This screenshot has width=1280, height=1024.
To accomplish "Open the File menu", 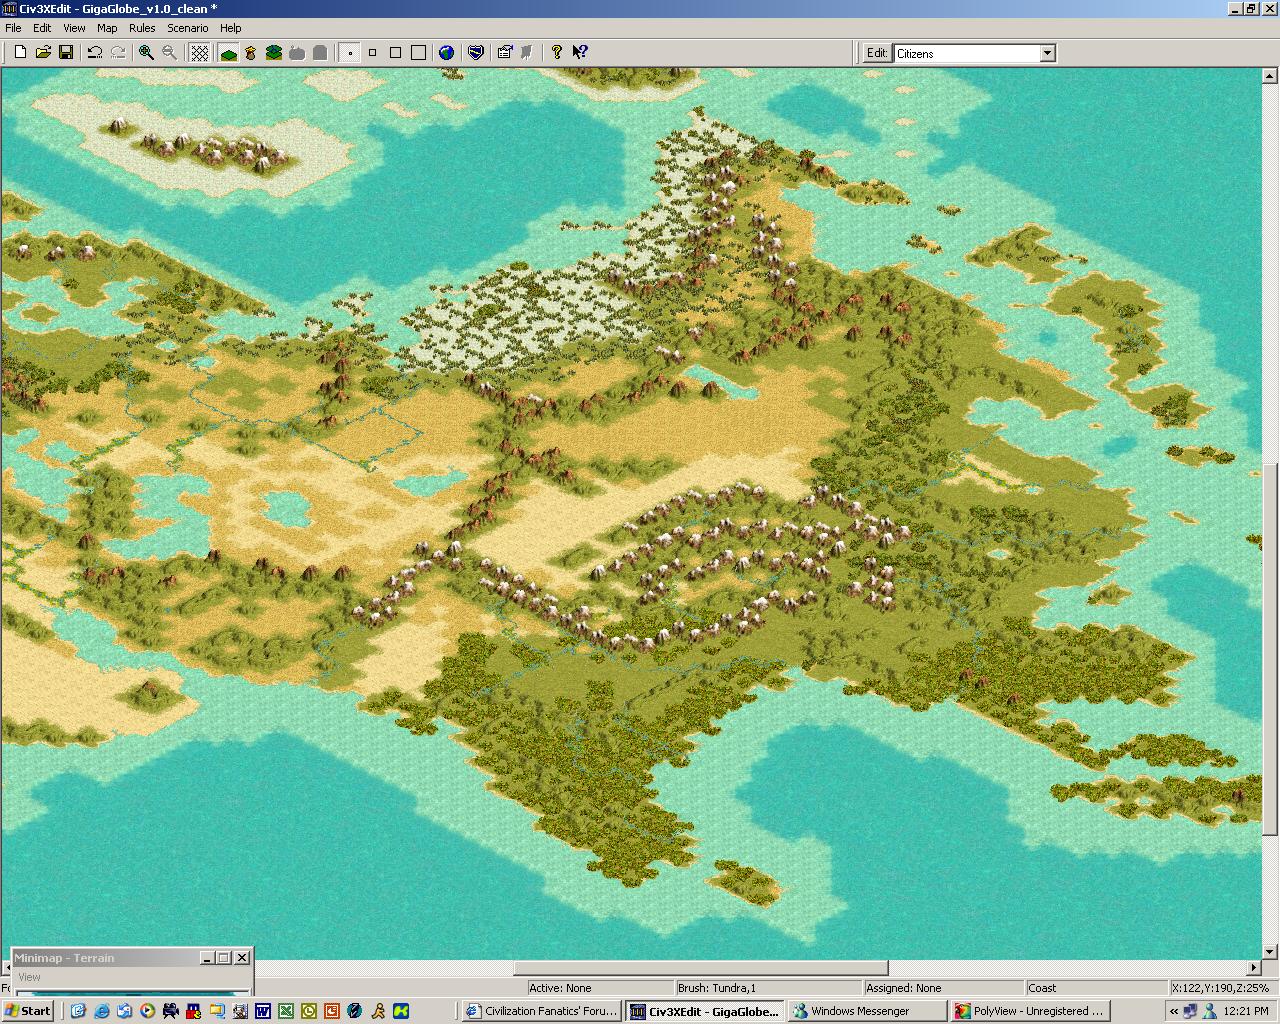I will pos(13,28).
